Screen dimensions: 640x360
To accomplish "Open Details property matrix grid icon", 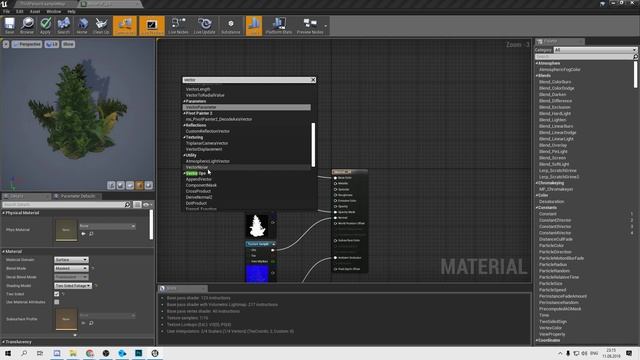I will pyautogui.click(x=137, y=204).
